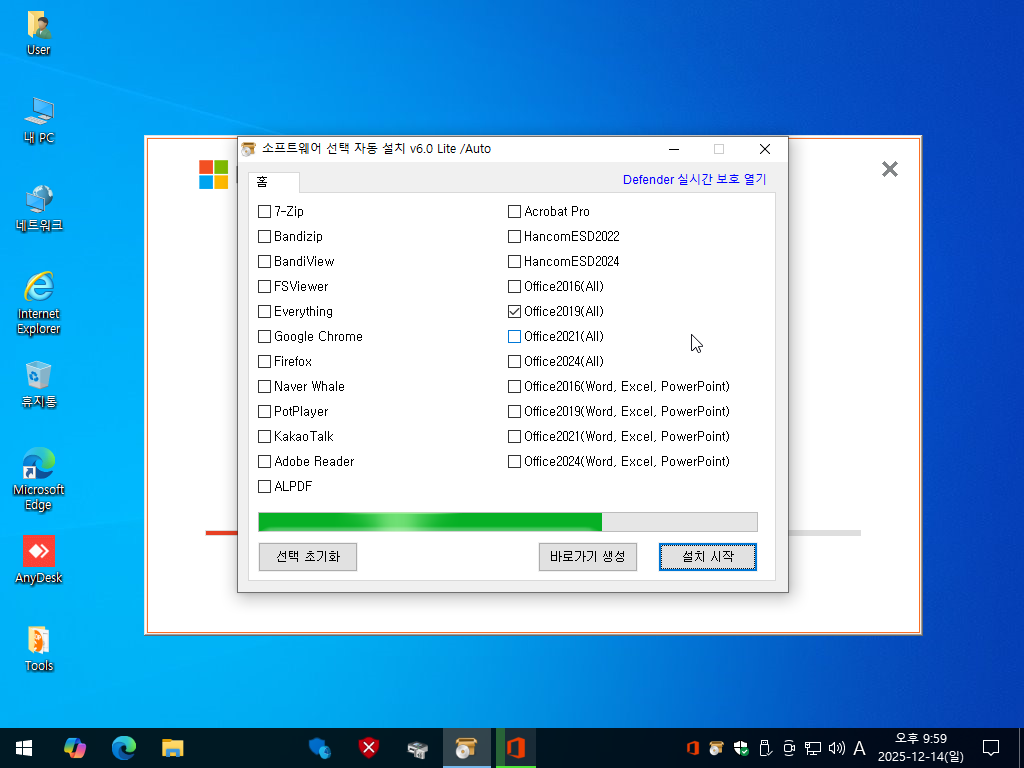Tick the Office2021(All) checkbox
This screenshot has height=768, width=1024.
tap(515, 336)
